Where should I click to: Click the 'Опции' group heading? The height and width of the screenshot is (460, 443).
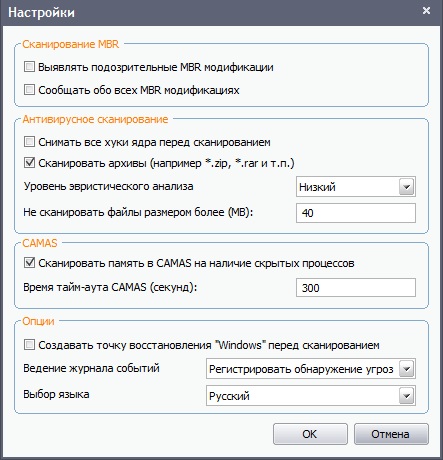click(x=38, y=321)
